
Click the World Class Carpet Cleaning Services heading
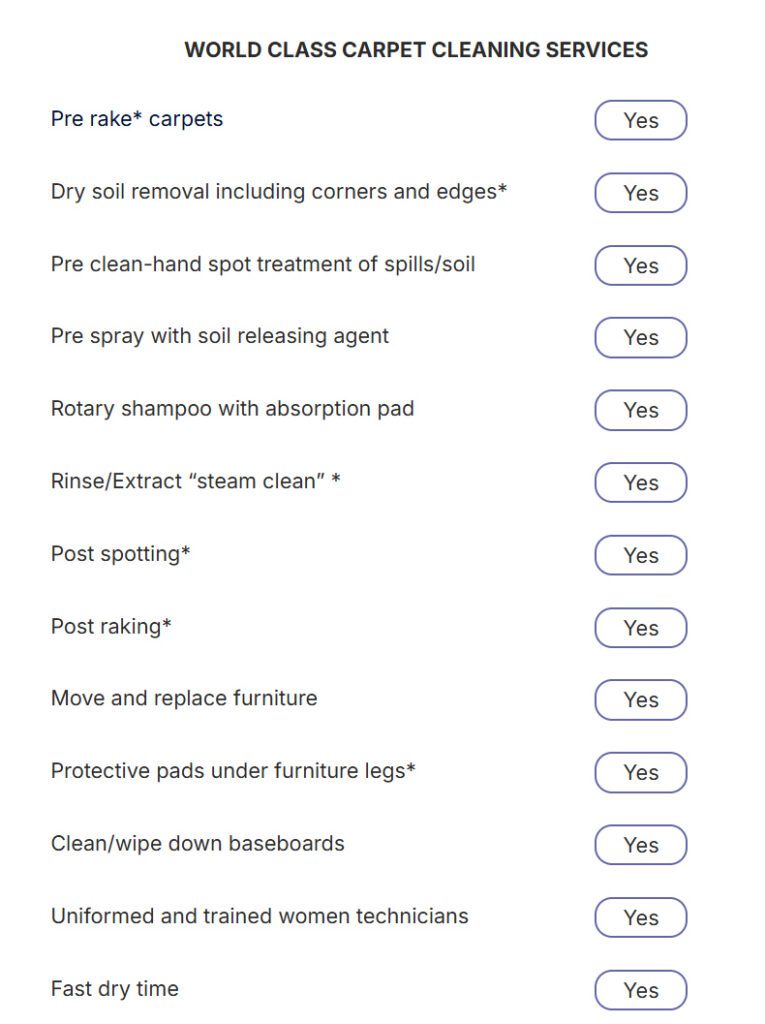coord(416,50)
